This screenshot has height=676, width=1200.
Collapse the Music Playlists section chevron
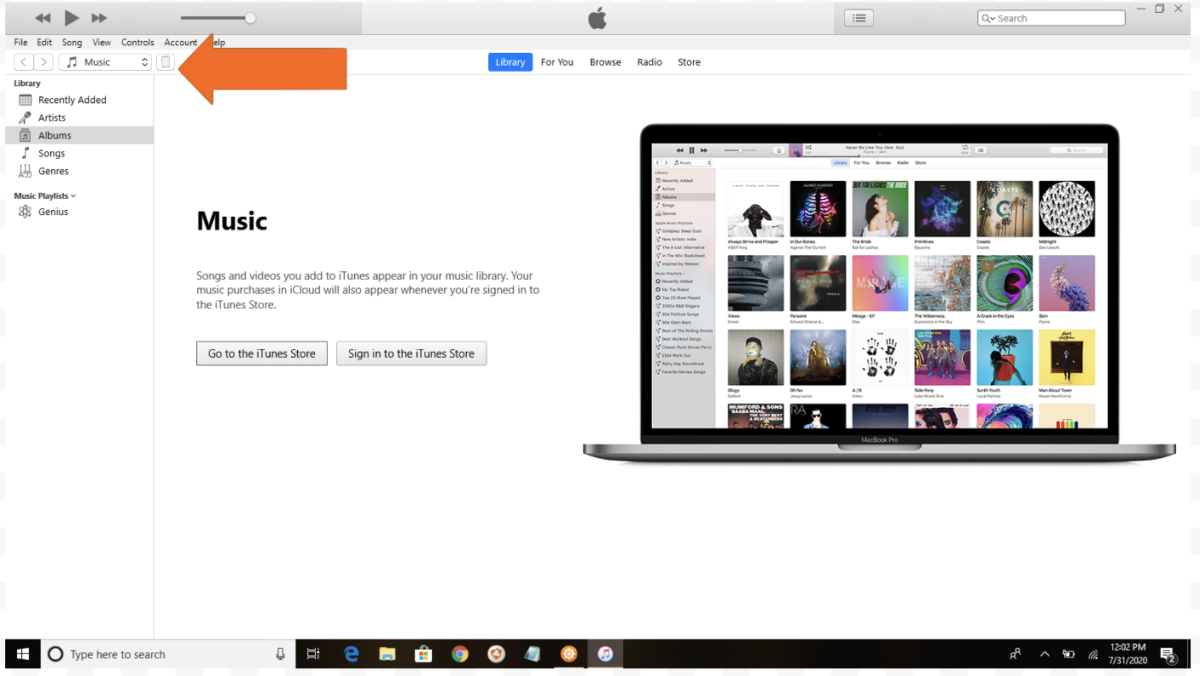[x=74, y=196]
